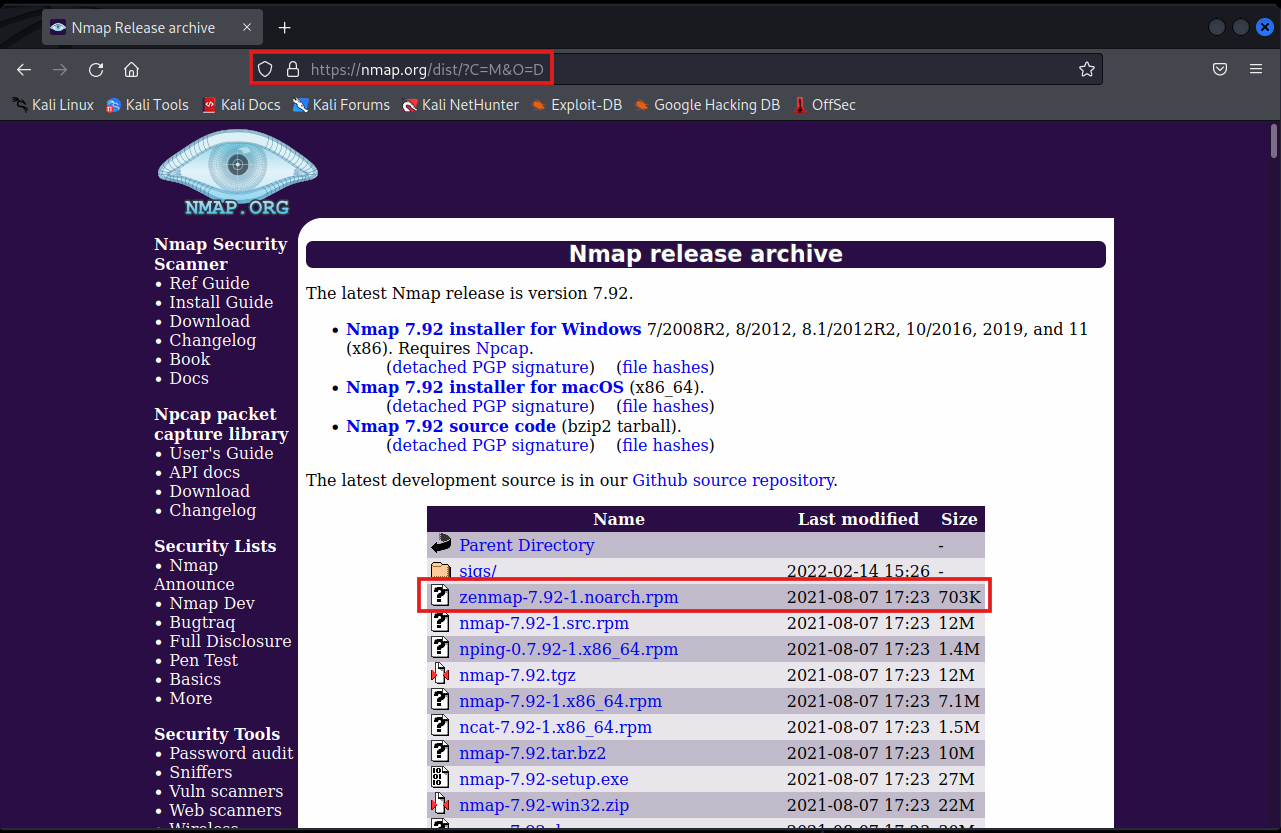Open the Vuln scanners sidebar link
The width and height of the screenshot is (1281, 833).
[226, 791]
